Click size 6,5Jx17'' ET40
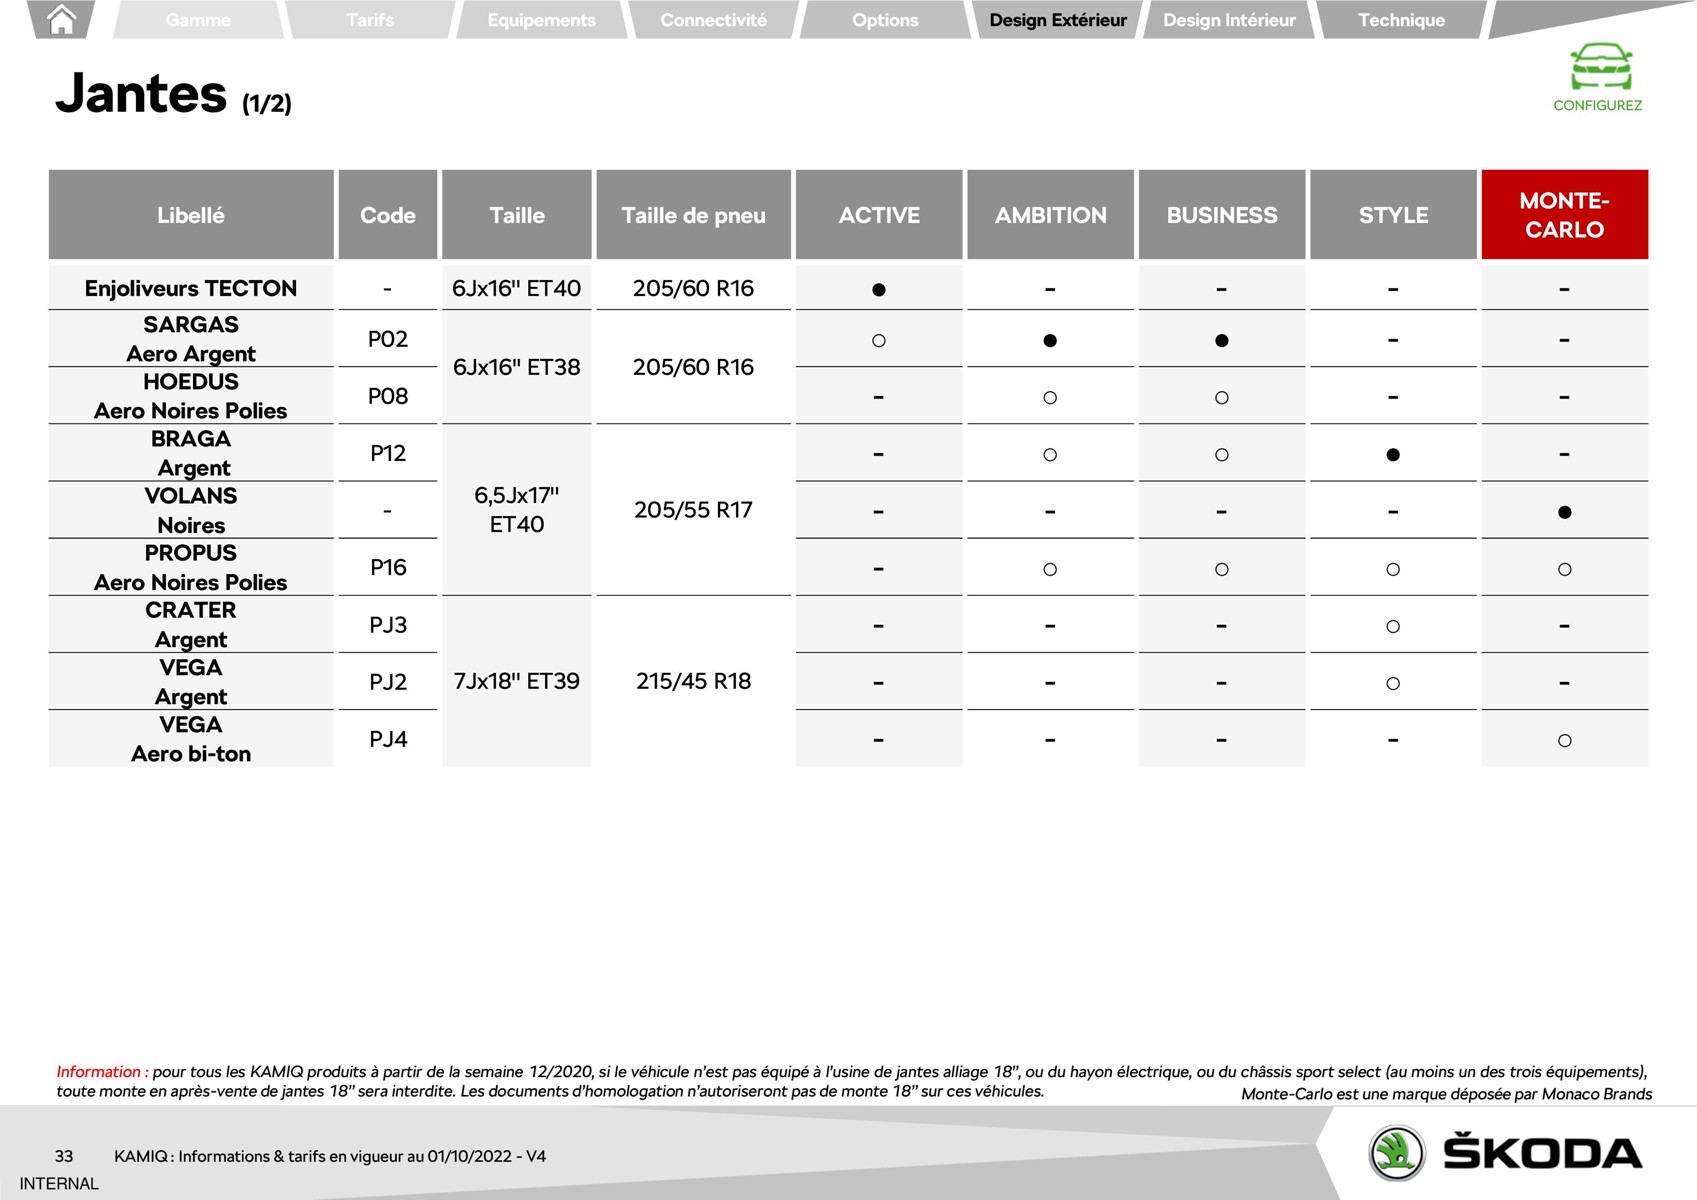Screen dimensions: 1697x1200 tap(517, 510)
